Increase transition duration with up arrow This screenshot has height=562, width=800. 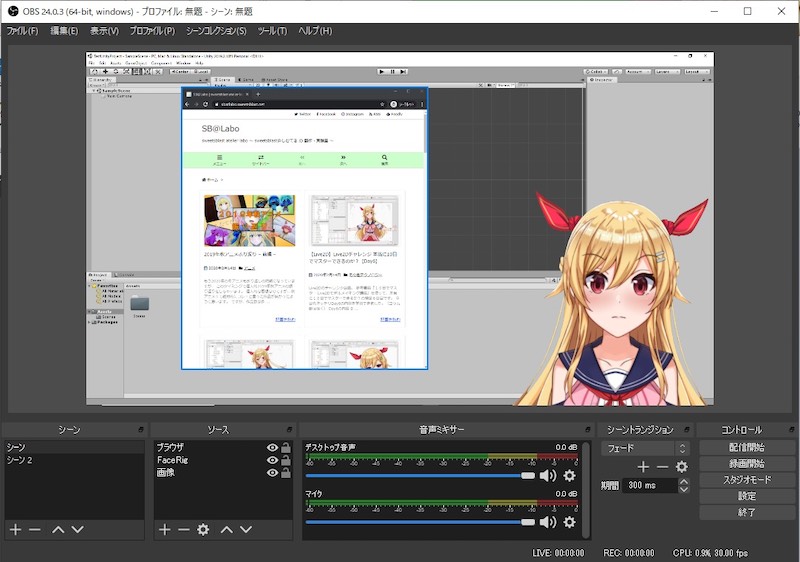pyautogui.click(x=684, y=481)
